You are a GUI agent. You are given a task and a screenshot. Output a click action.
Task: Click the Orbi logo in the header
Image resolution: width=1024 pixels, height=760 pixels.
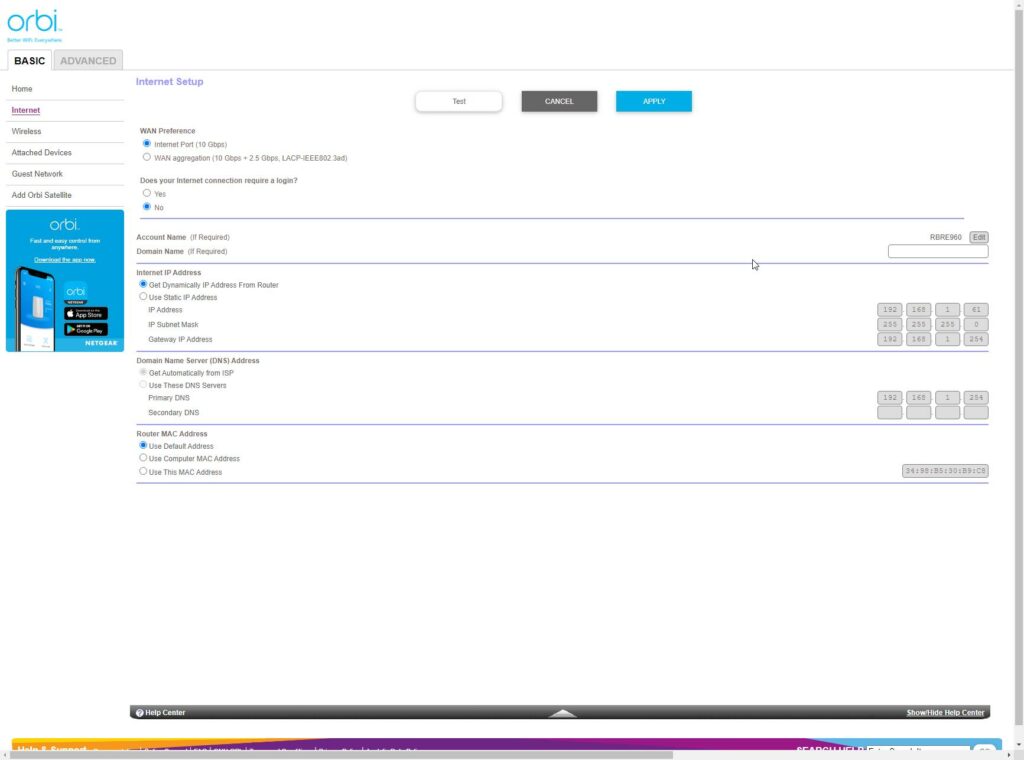[34, 24]
